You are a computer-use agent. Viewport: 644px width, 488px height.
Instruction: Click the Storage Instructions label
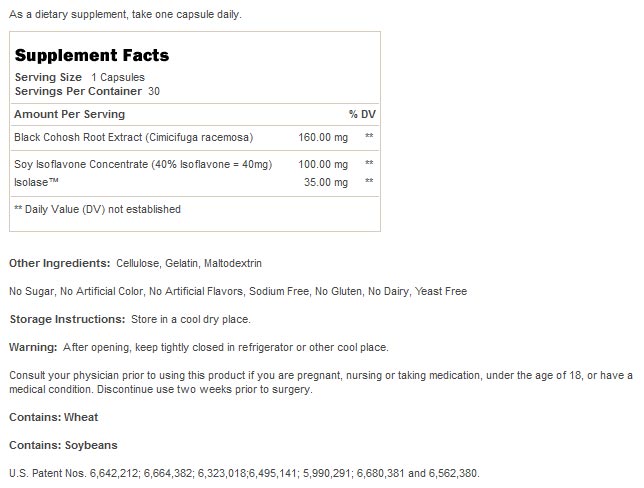[65, 319]
